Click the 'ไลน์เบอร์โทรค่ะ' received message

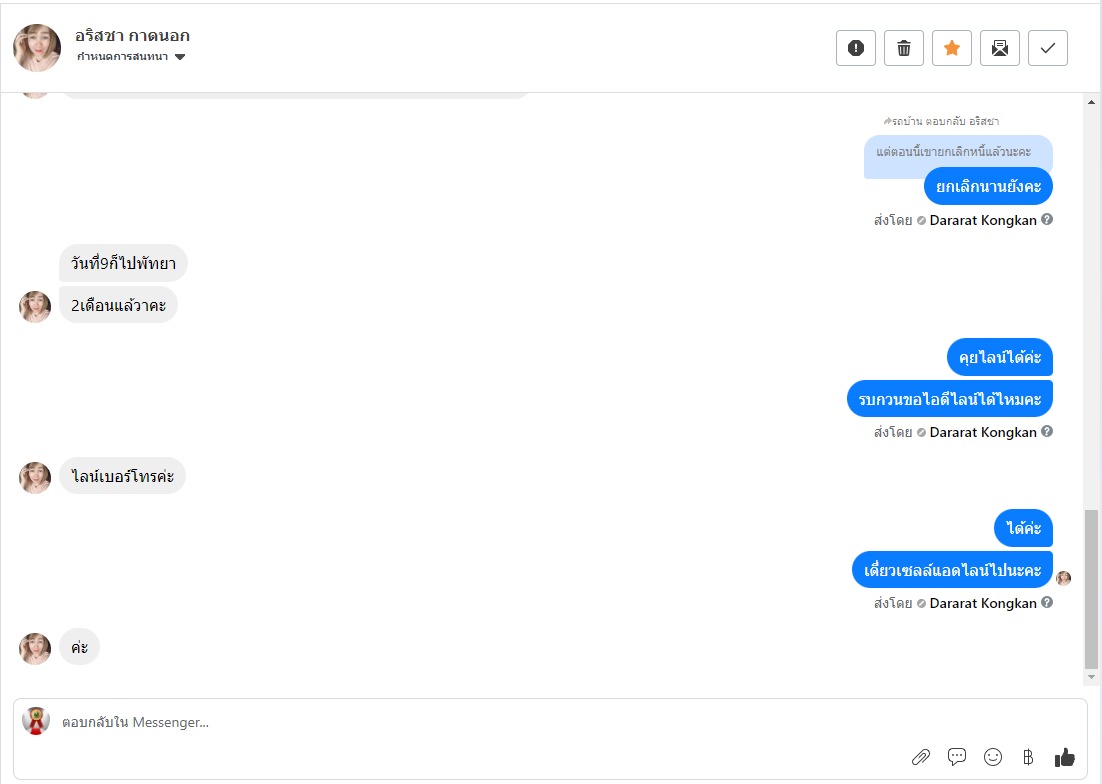pyautogui.click(x=123, y=476)
